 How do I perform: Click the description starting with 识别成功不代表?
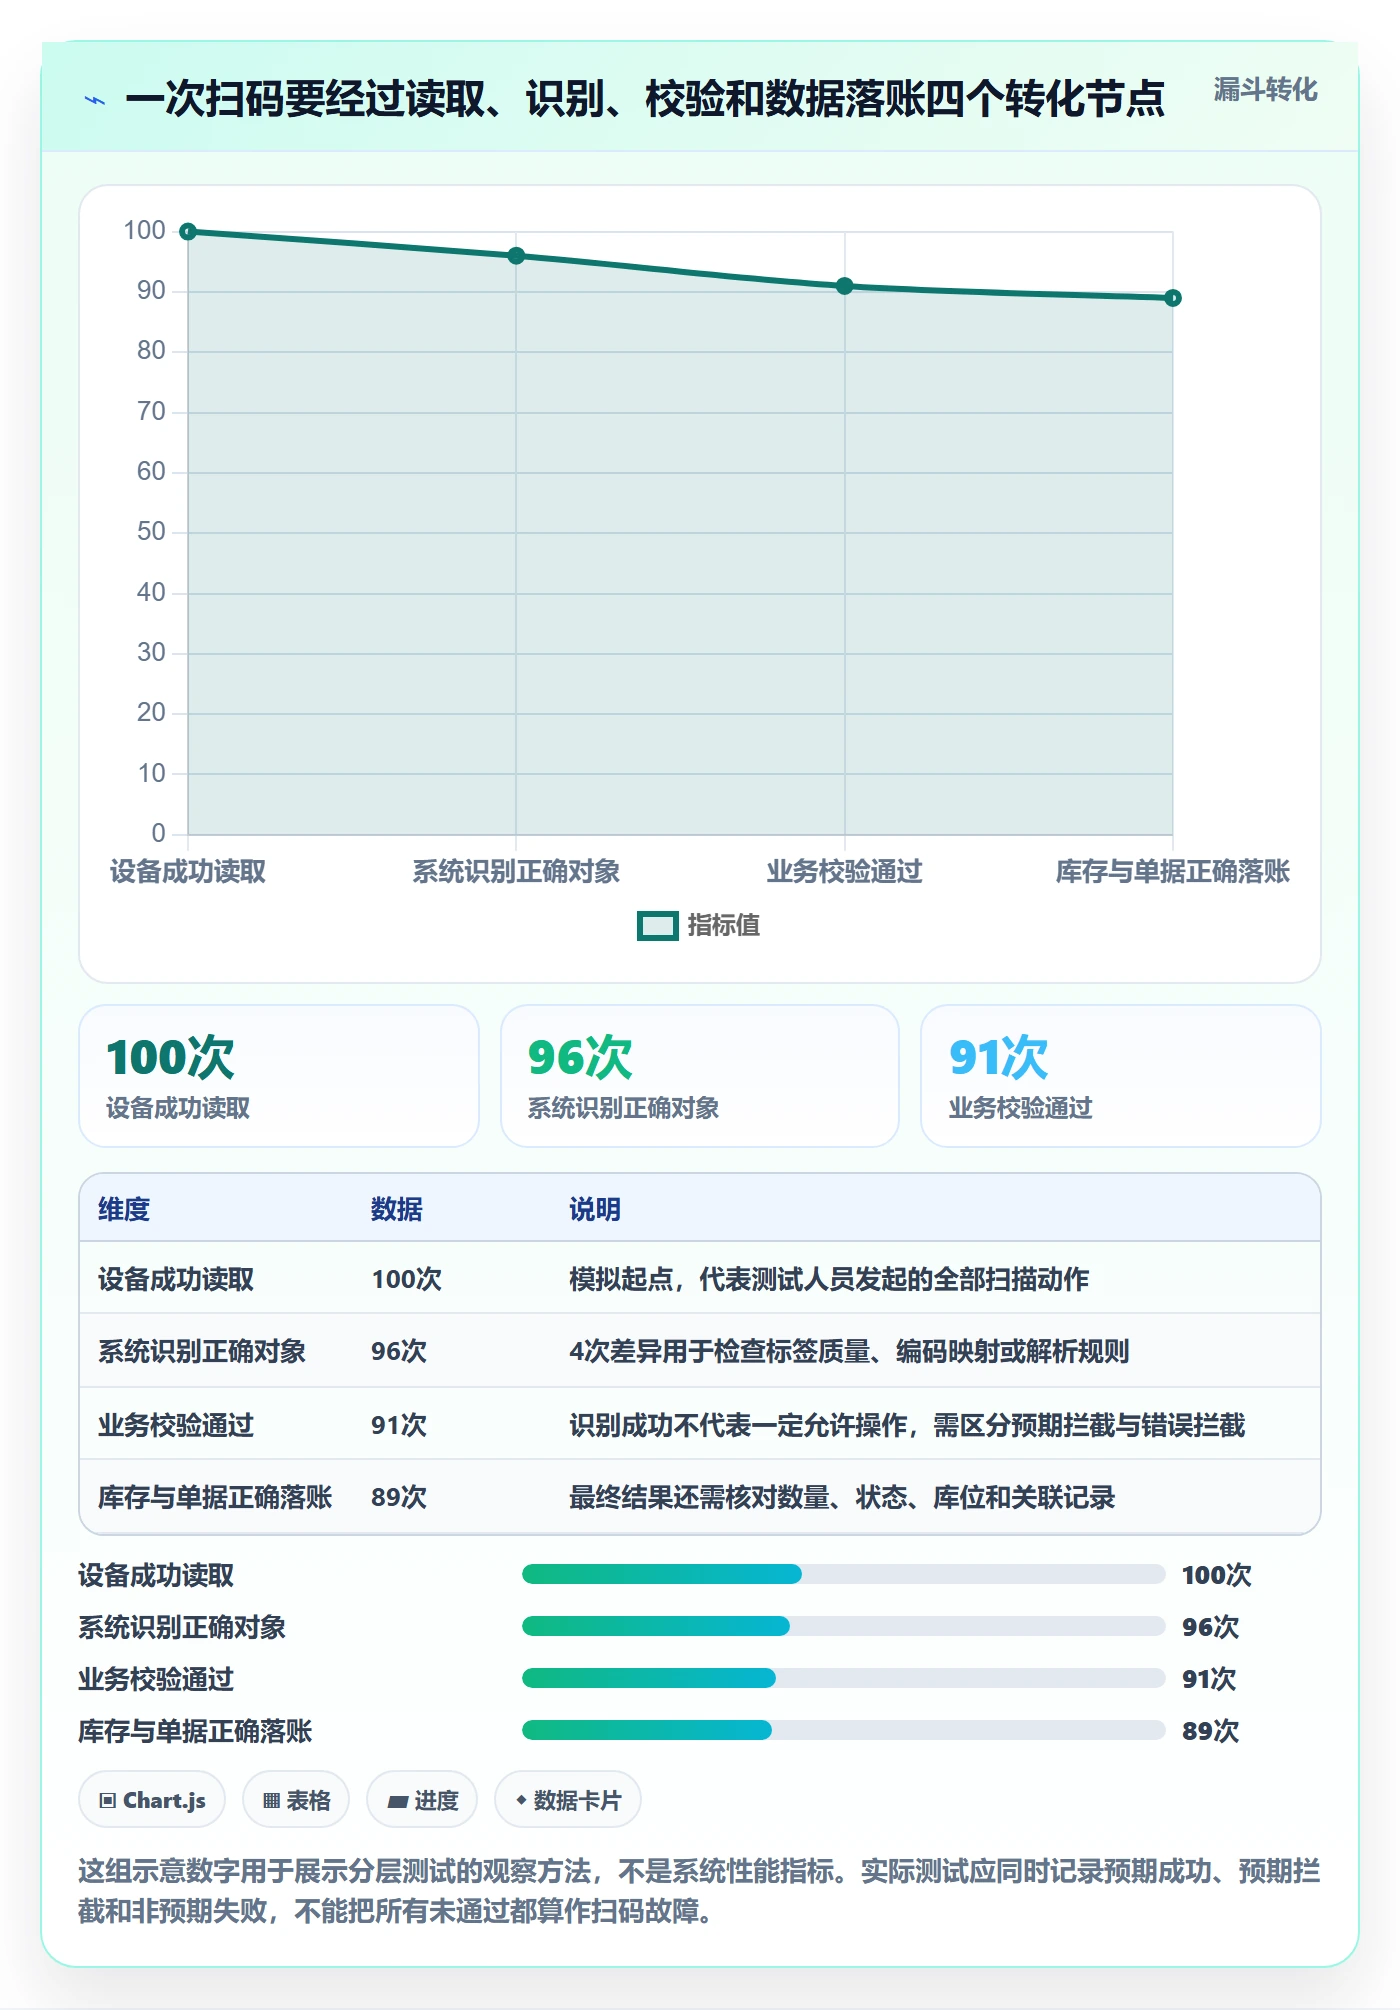[907, 1425]
